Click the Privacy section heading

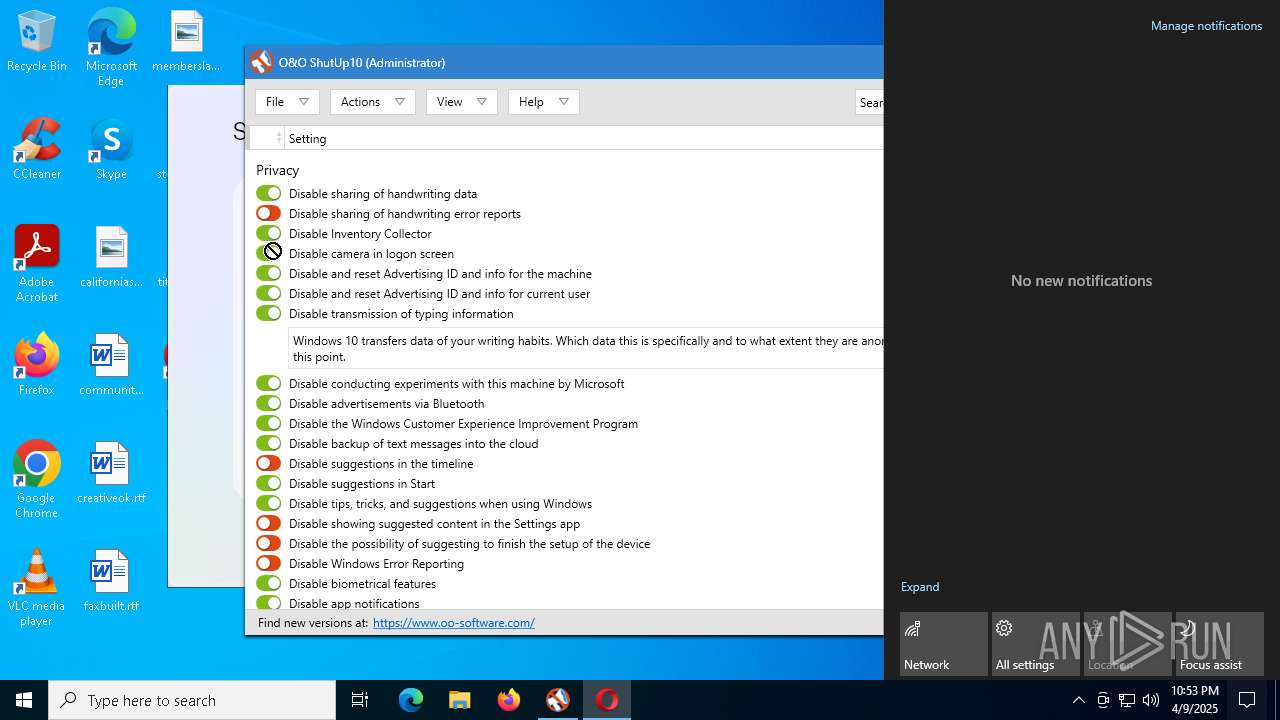click(278, 170)
